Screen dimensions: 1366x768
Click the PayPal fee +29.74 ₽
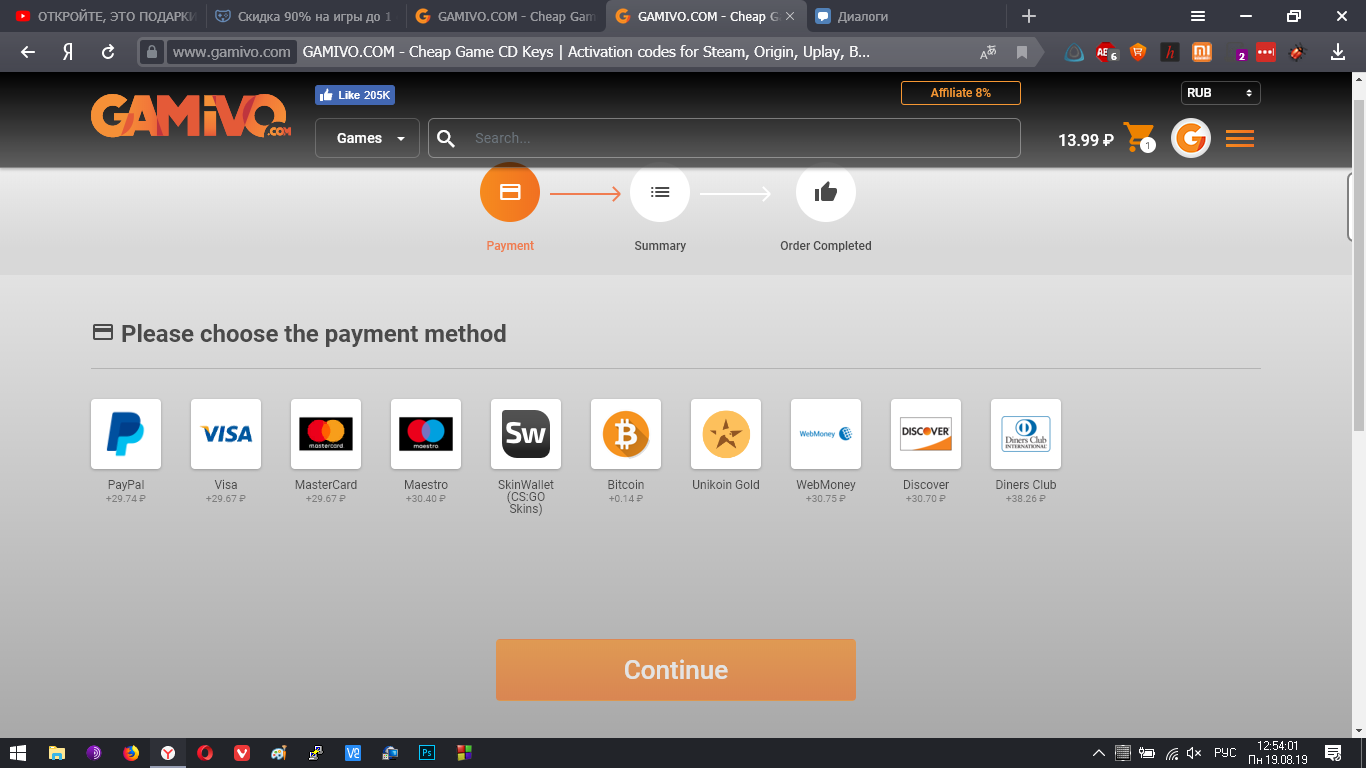point(126,498)
